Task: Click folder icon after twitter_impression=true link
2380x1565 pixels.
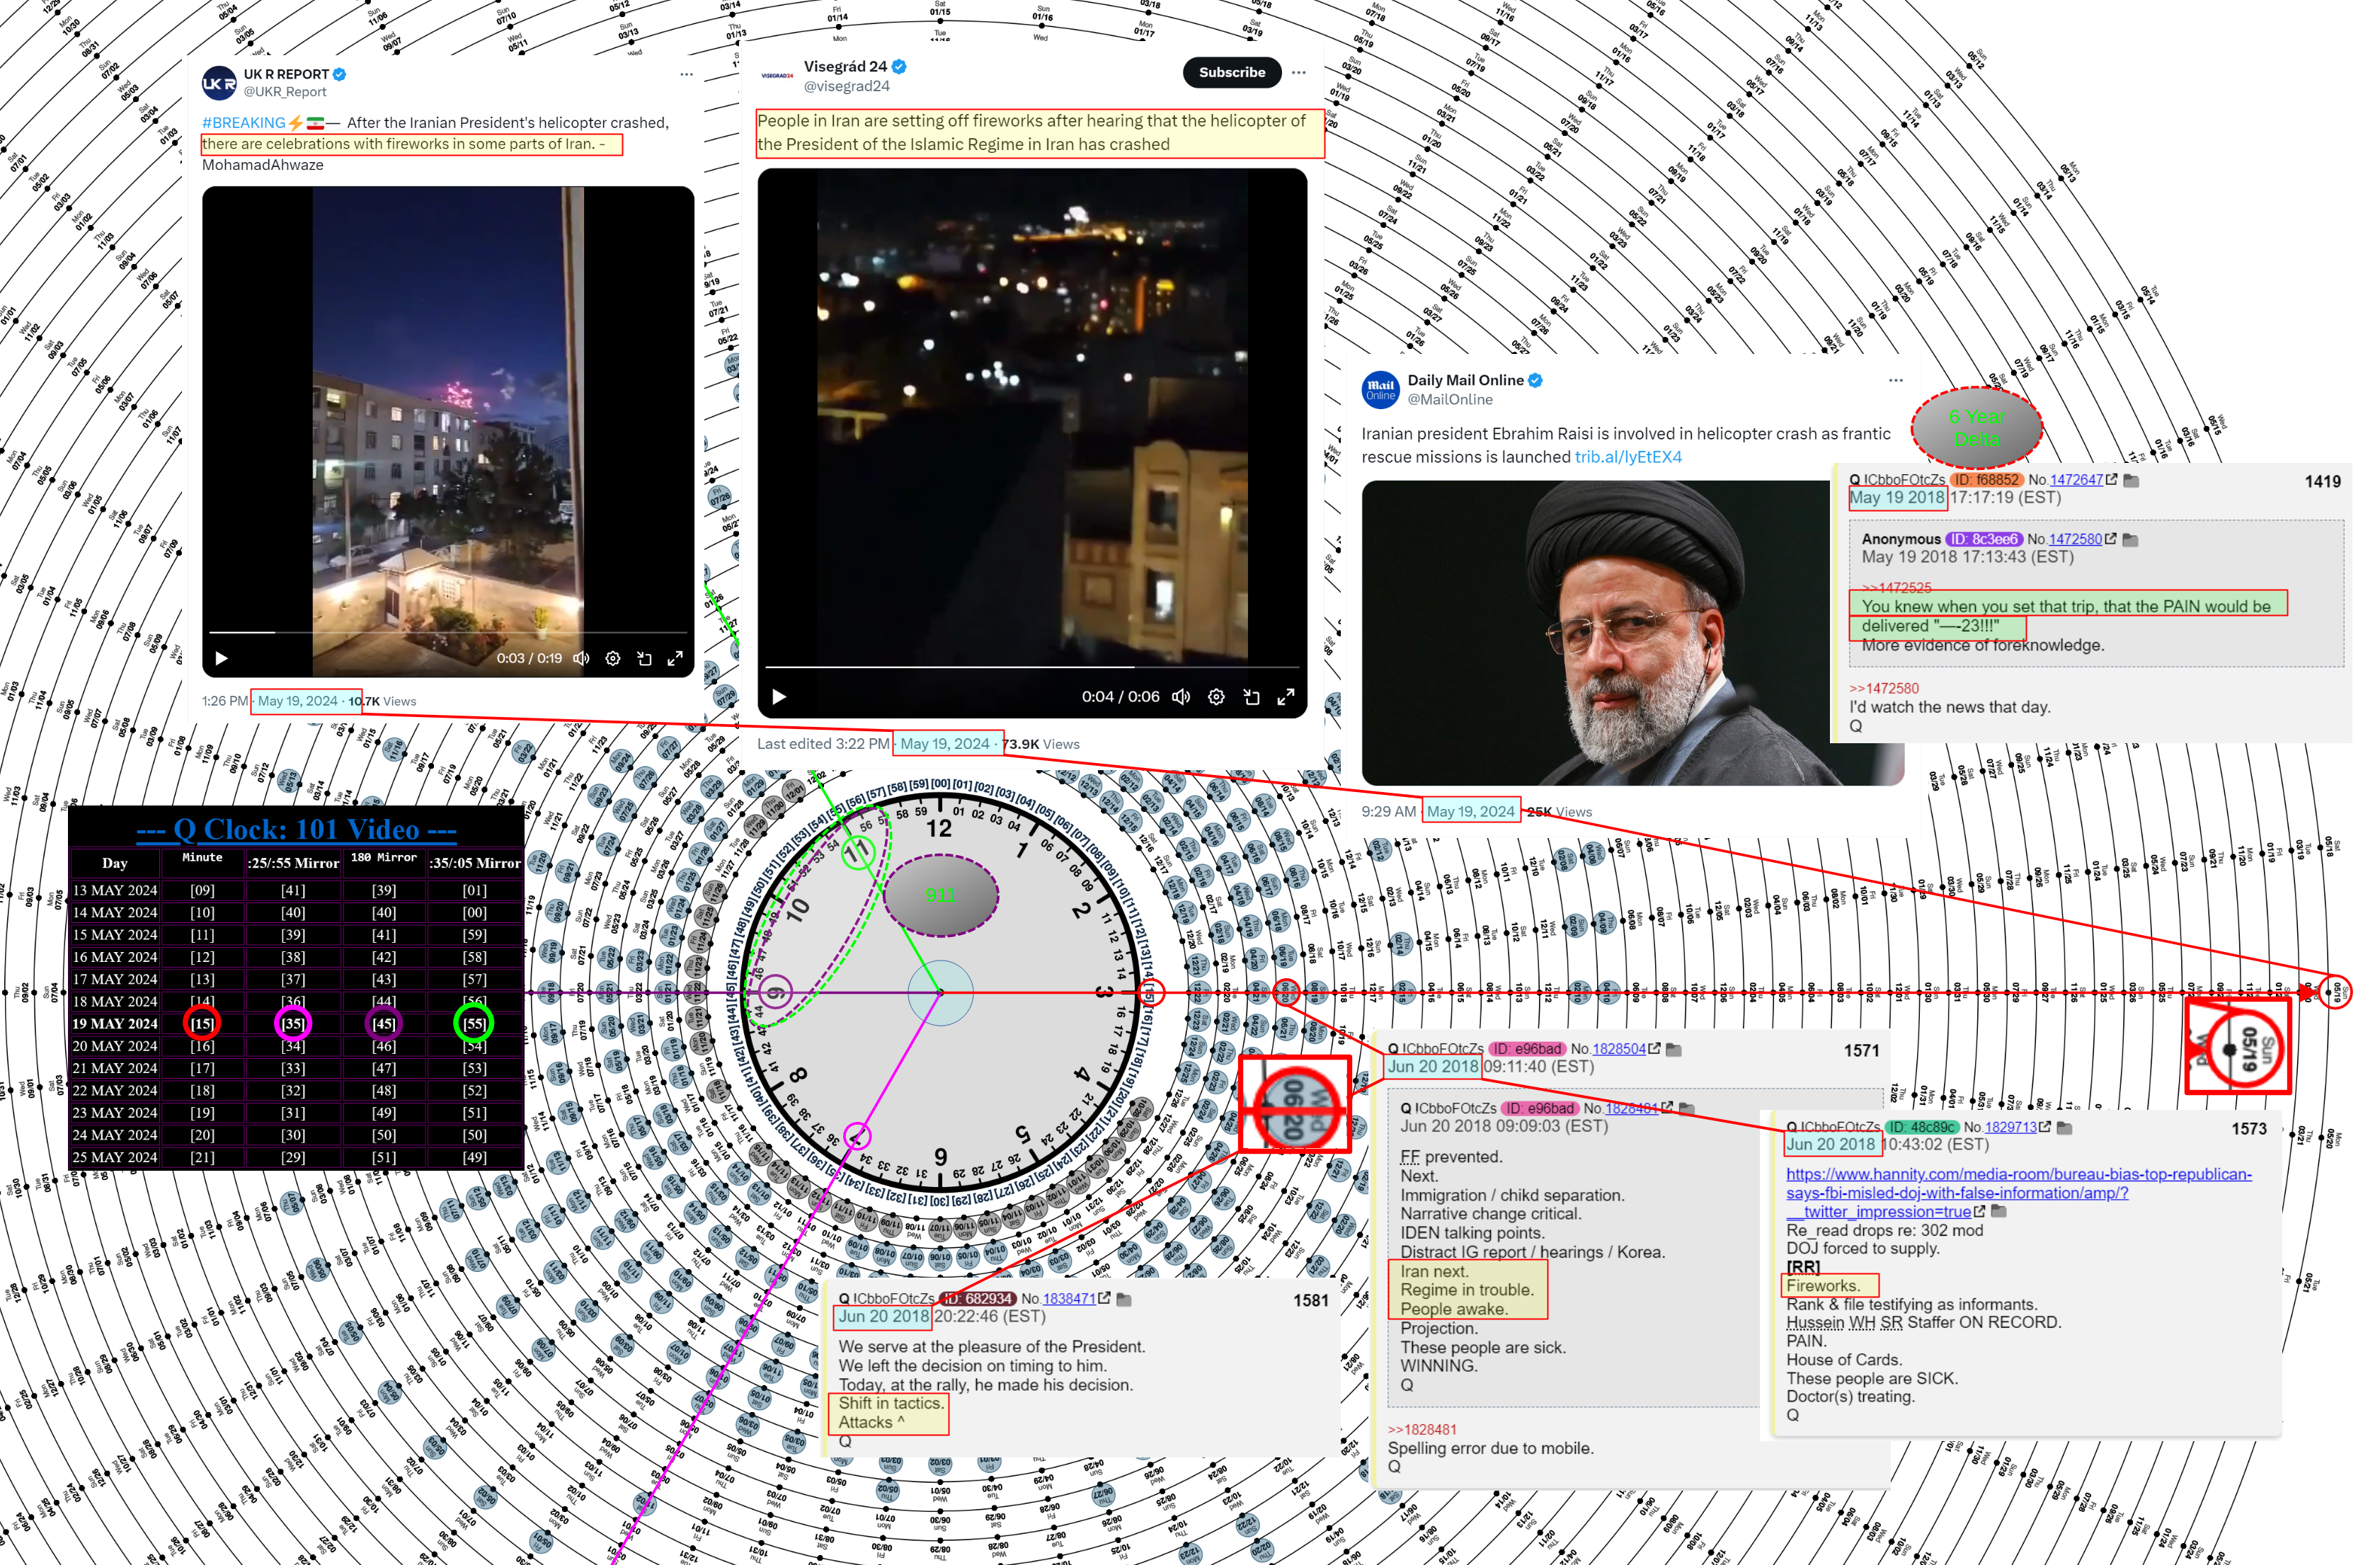Action: click(1999, 1211)
